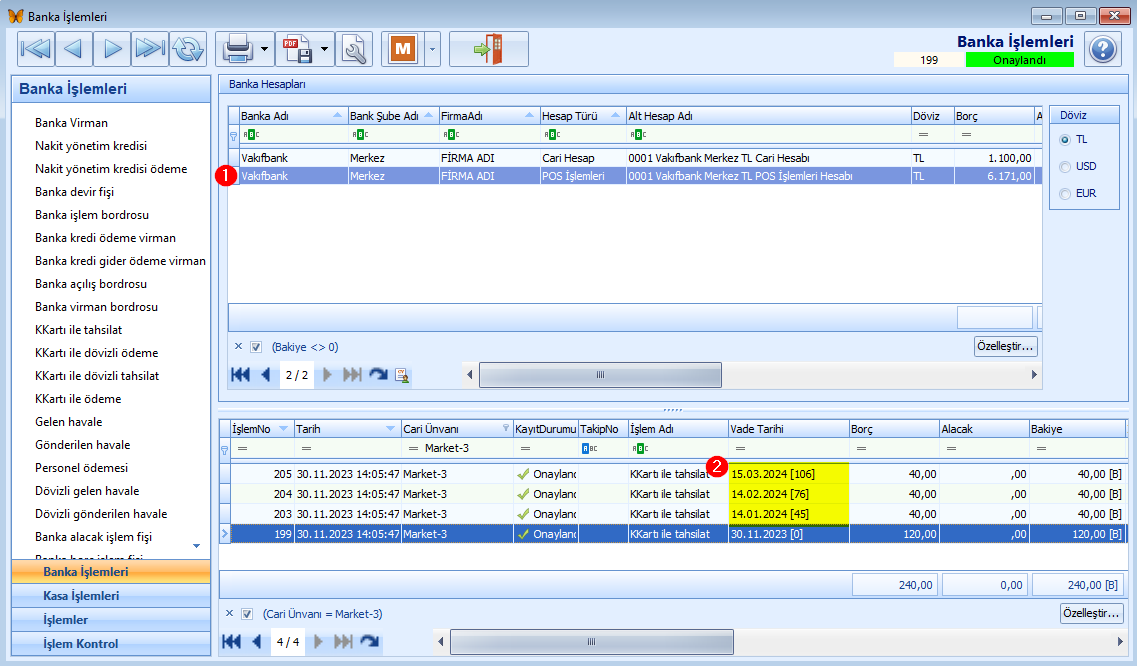Open Personel ödemesi from the sidebar
The width and height of the screenshot is (1137, 666).
pyautogui.click(x=81, y=468)
